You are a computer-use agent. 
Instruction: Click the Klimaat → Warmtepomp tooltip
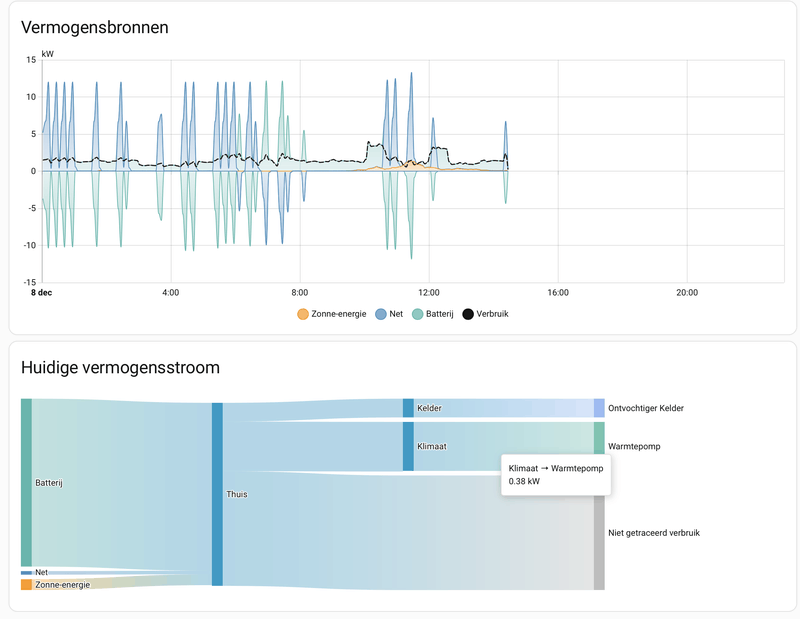(x=556, y=474)
